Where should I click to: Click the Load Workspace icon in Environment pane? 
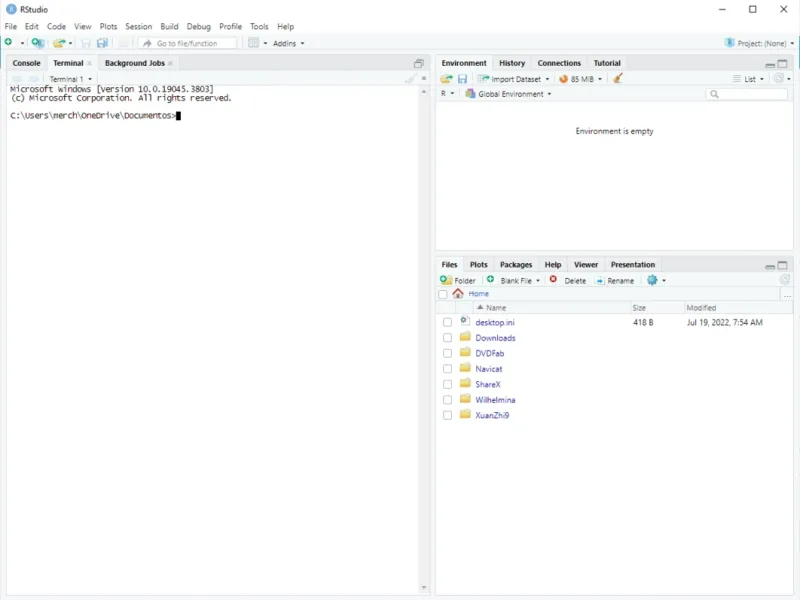(446, 79)
